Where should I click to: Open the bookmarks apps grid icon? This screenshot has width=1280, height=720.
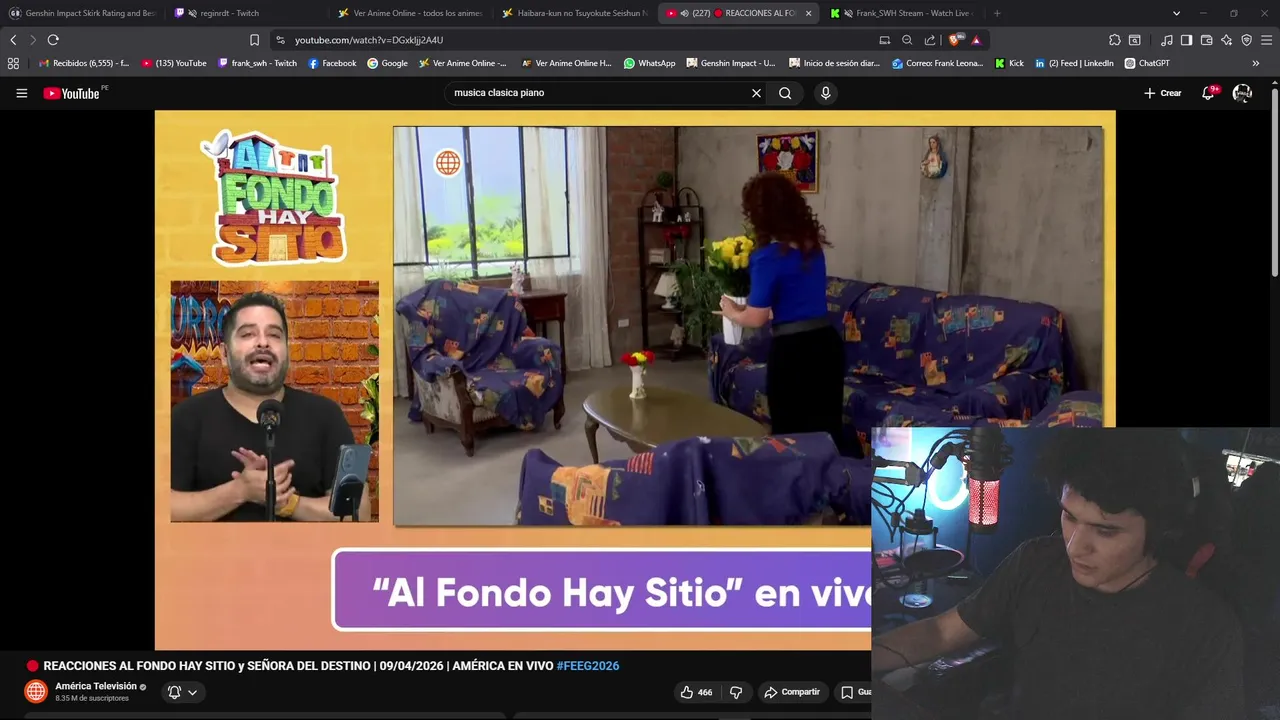[x=13, y=63]
